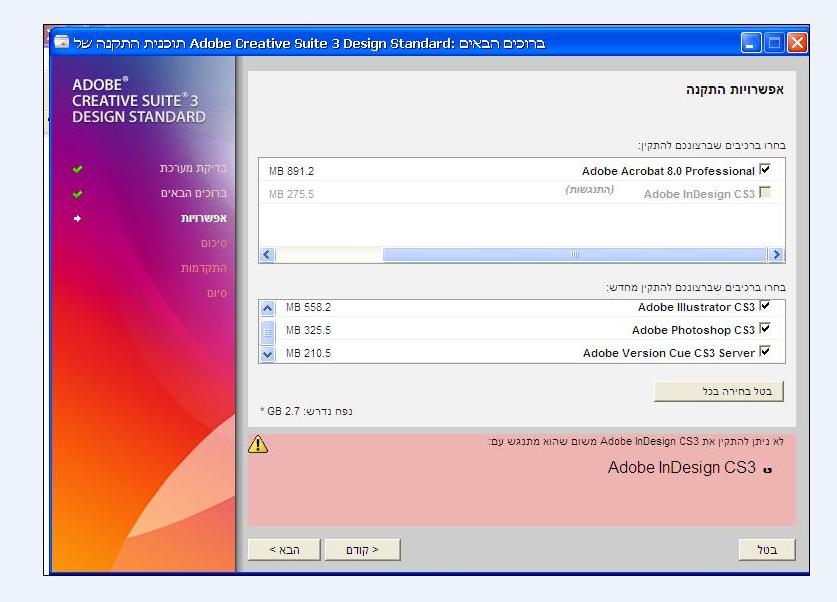Click green checkmark beside בדיקת מערכת step
The height and width of the screenshot is (602, 837).
[77, 169]
